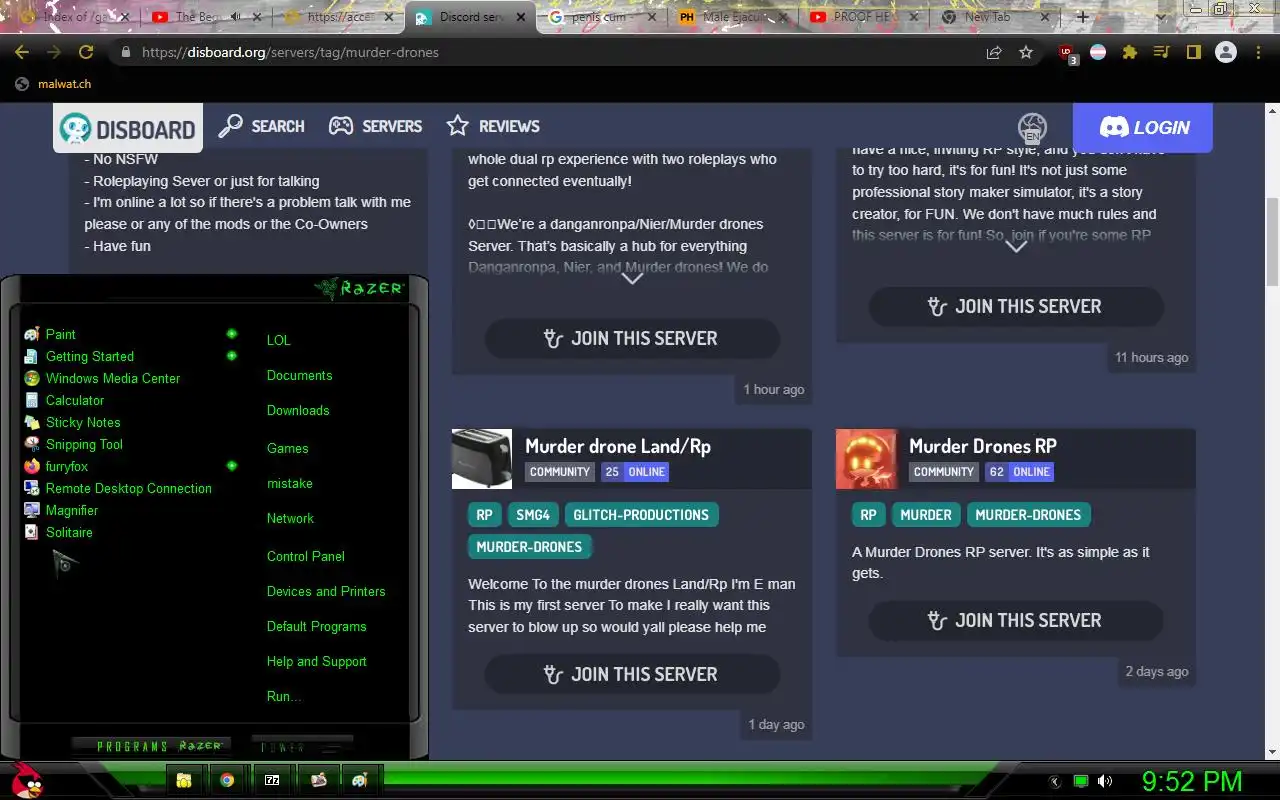Screen dimensions: 1280x800
Task: Expand Paint jump list arrow
Action: click(x=231, y=334)
